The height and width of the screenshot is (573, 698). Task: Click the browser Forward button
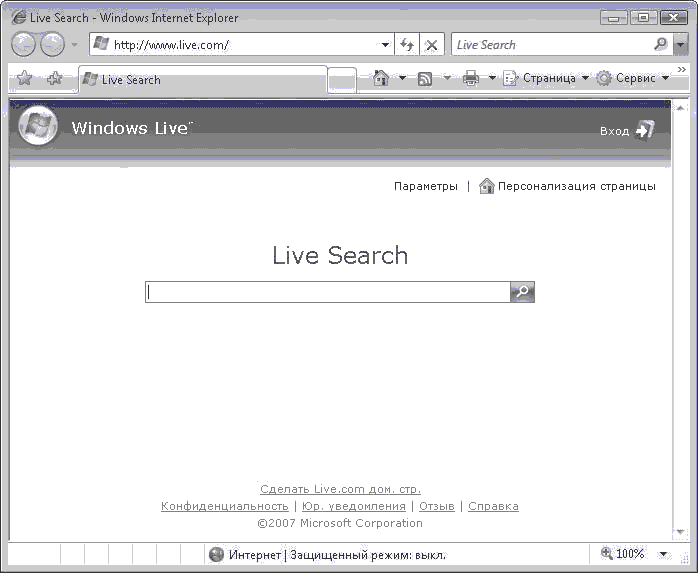[x=53, y=45]
